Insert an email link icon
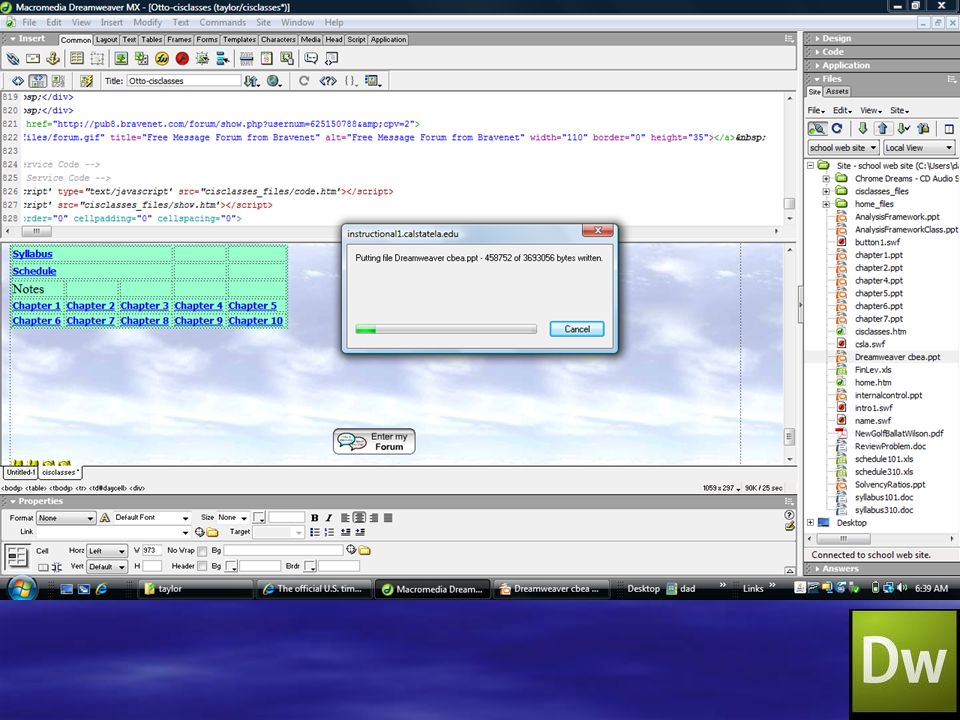This screenshot has height=720, width=960. (x=33, y=59)
